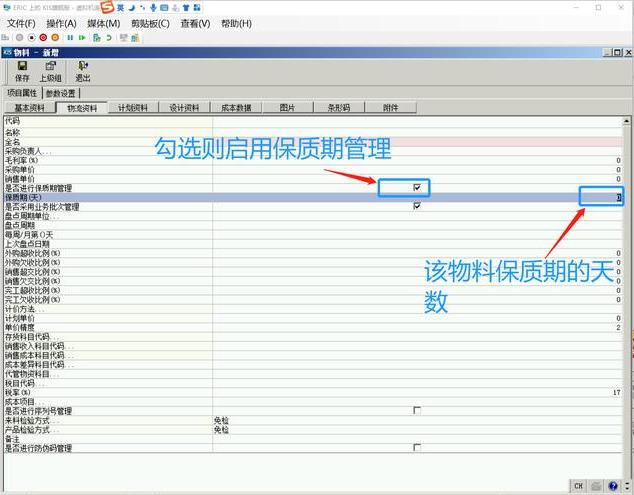The height and width of the screenshot is (495, 634).
Task: Switch to the 基本资料 tab
Action: pos(30,108)
